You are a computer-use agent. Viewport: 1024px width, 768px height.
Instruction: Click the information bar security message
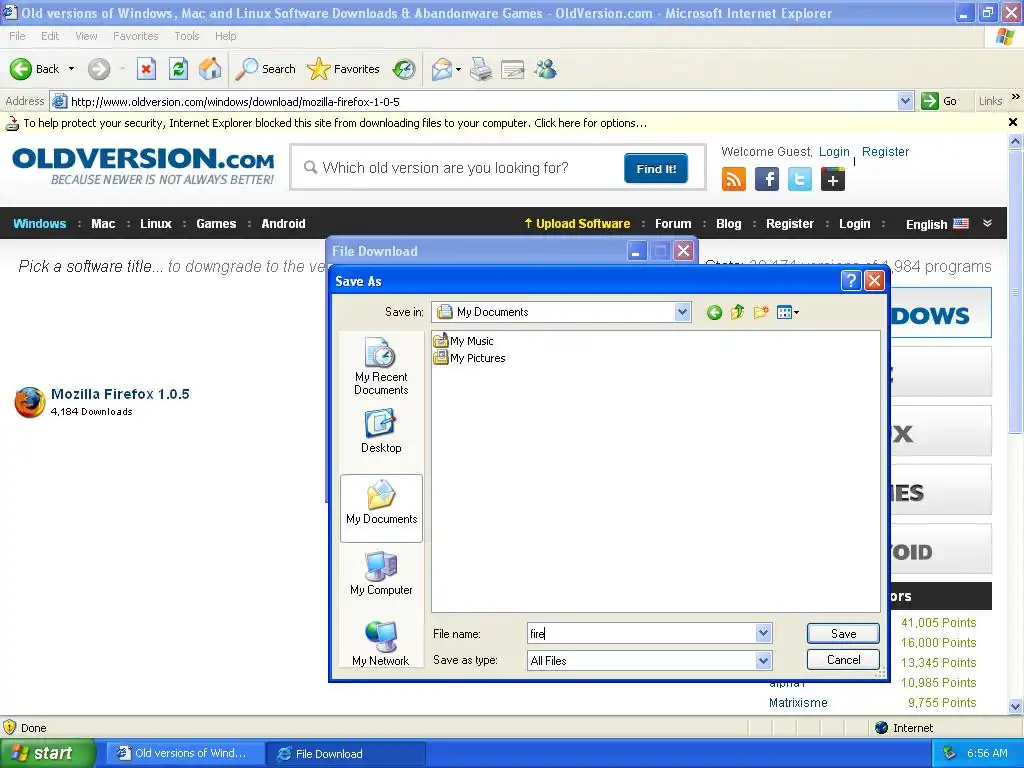coord(335,123)
